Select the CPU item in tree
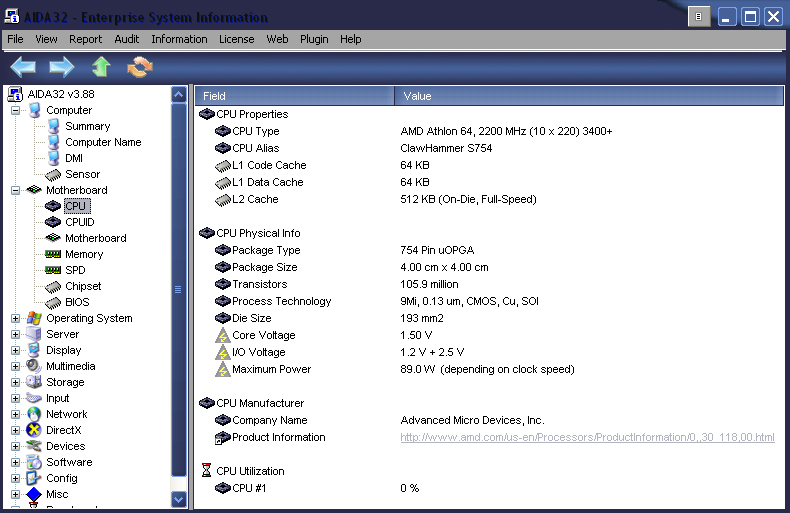The image size is (790, 513). (76, 206)
